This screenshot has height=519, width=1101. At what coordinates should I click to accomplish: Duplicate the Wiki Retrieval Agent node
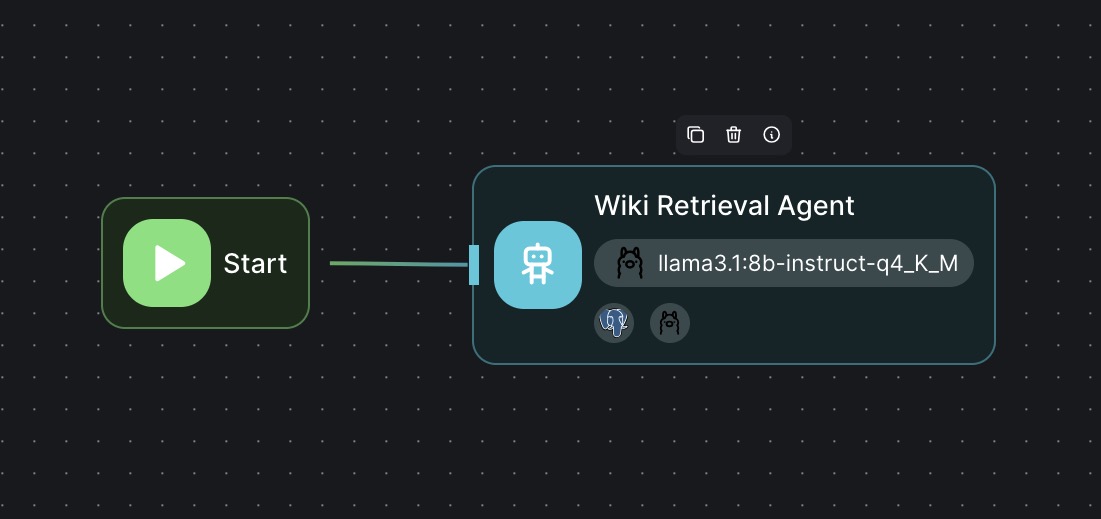coord(695,135)
